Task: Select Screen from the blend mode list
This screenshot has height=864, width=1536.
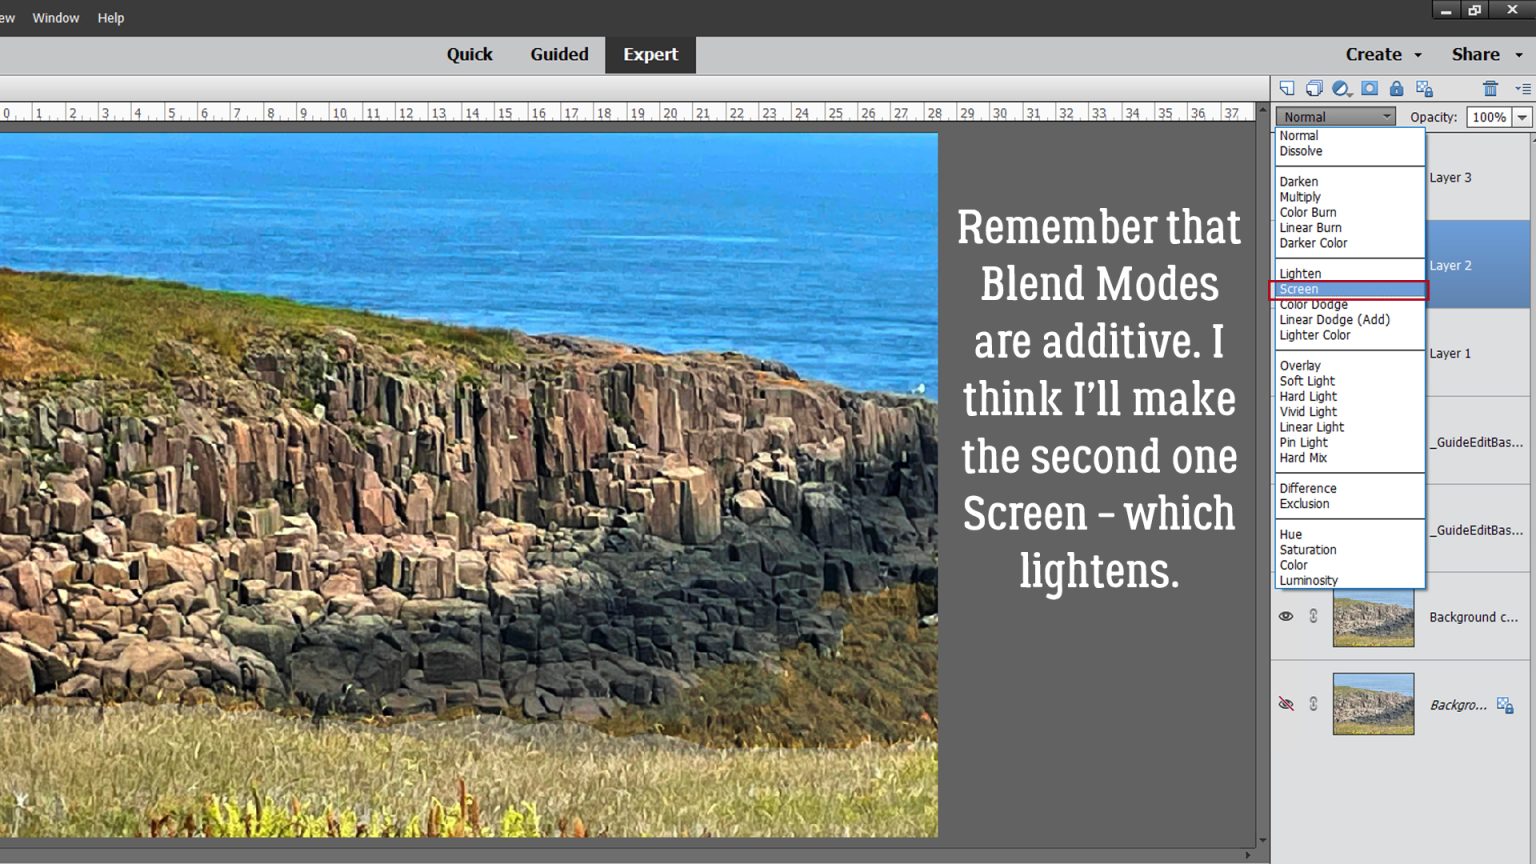Action: (1299, 289)
